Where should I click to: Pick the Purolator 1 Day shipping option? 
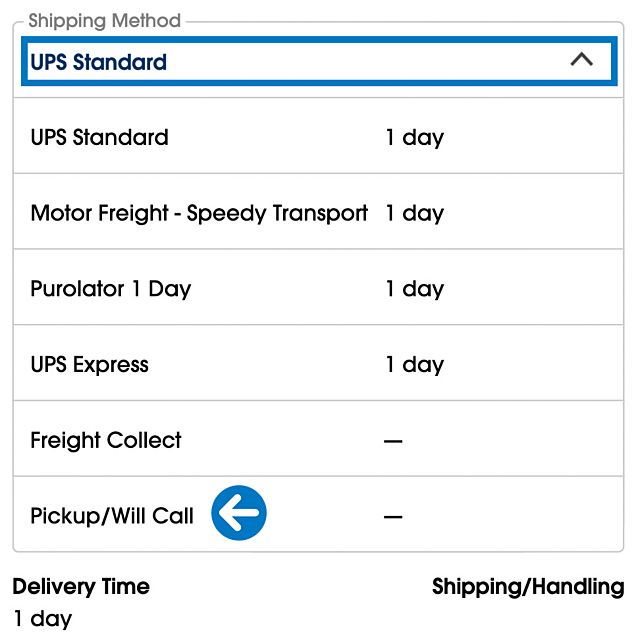[x=110, y=290]
